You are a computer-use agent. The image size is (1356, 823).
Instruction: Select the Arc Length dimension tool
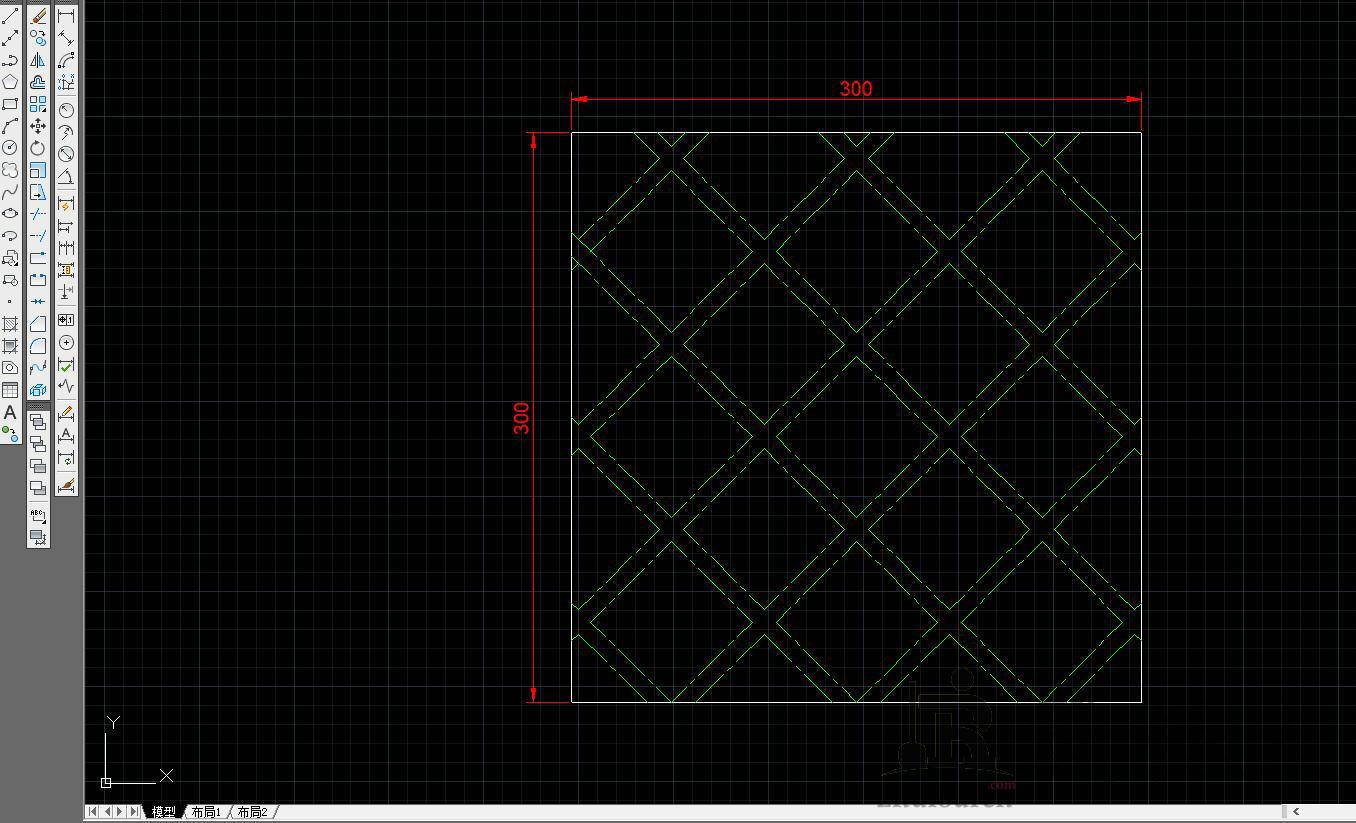click(66, 60)
